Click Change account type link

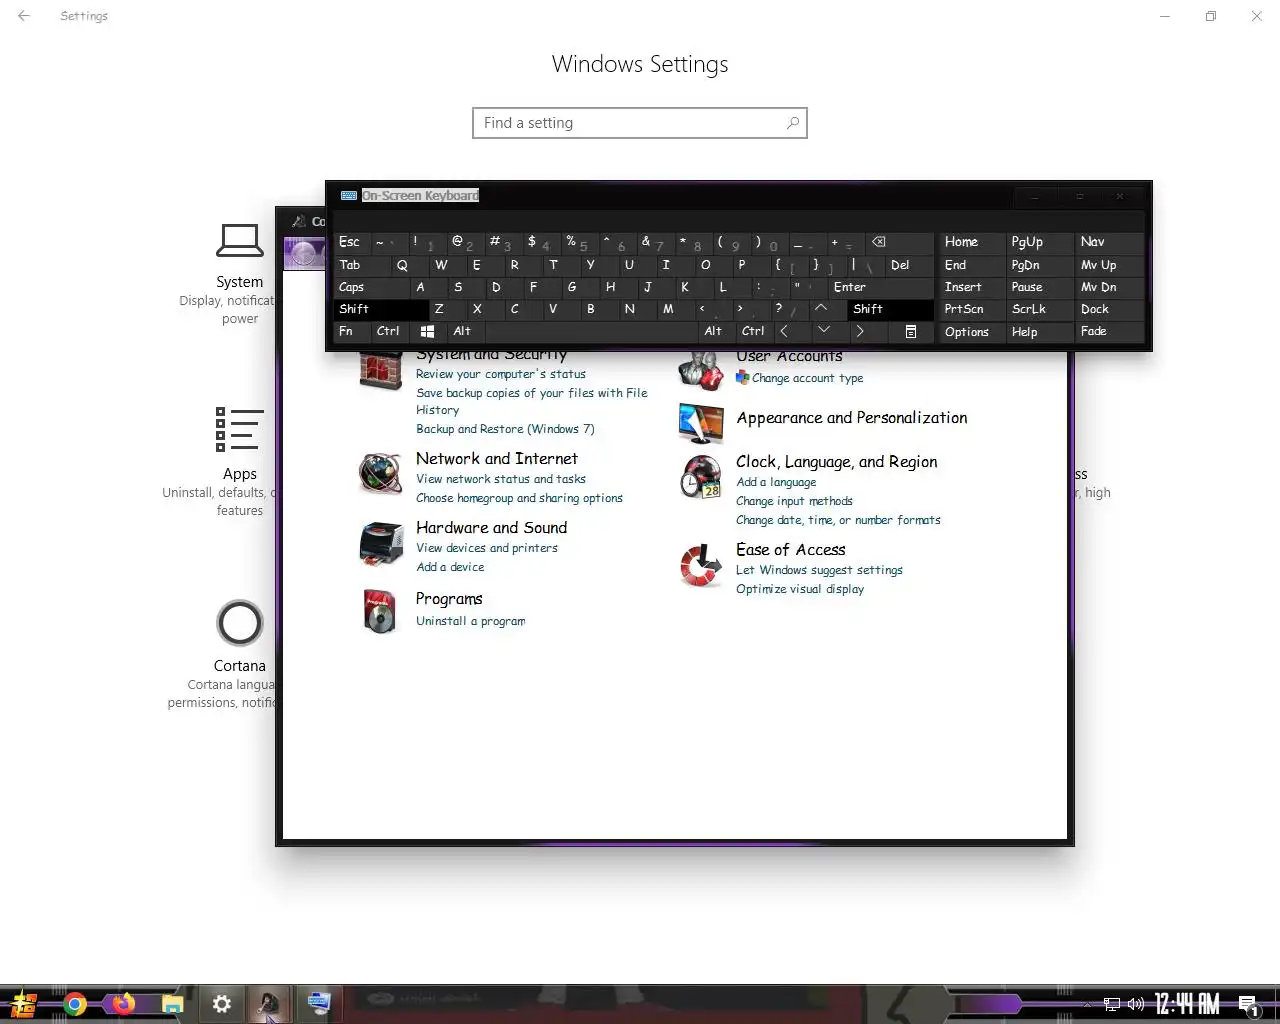point(807,378)
